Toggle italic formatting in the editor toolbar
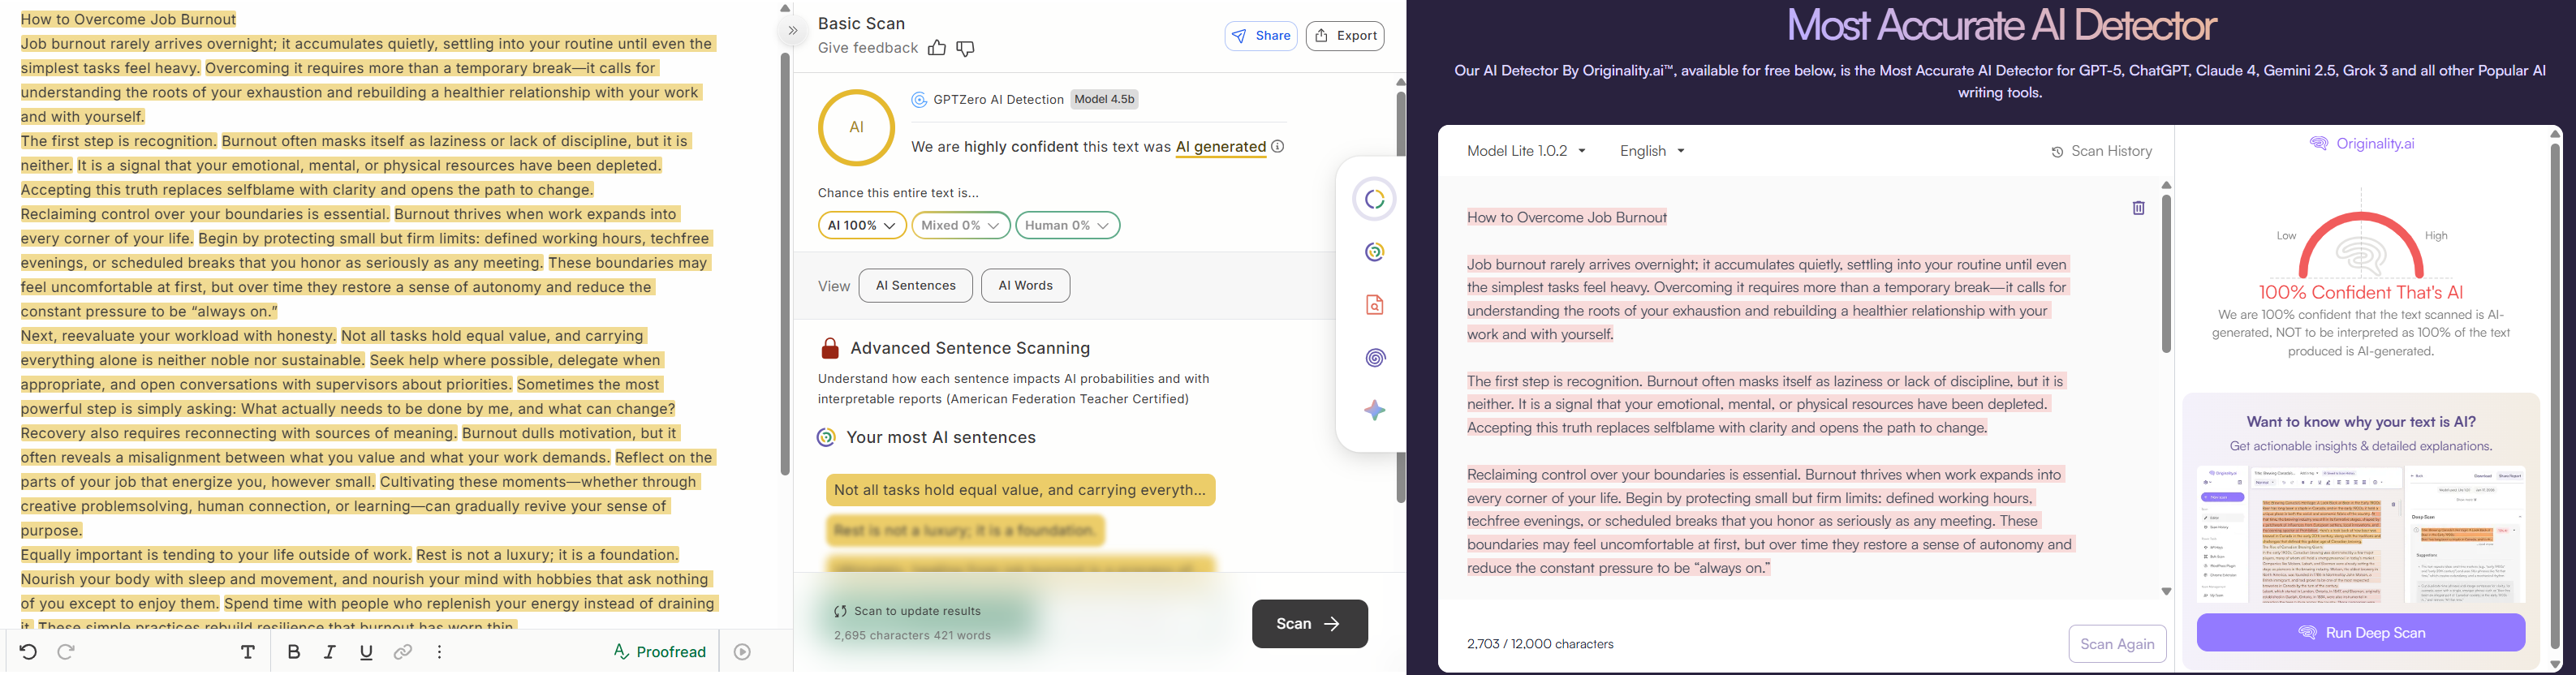 point(330,652)
